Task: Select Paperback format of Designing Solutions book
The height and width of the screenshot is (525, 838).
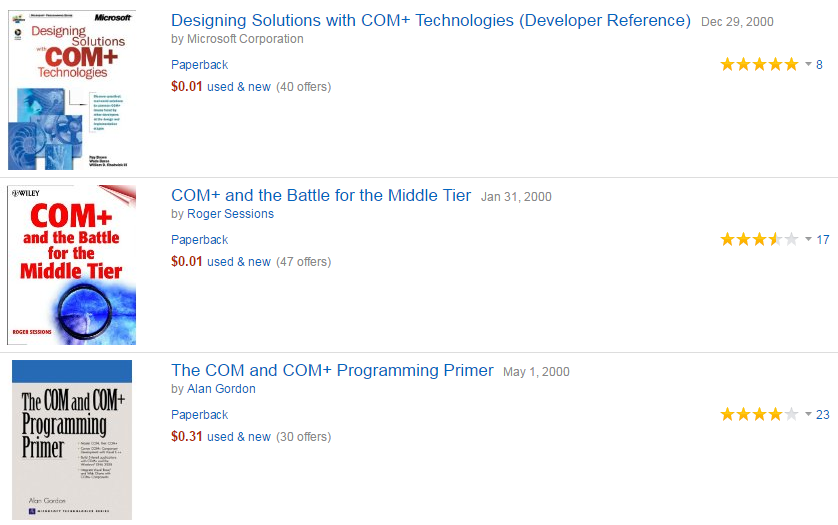Action: tap(199, 65)
